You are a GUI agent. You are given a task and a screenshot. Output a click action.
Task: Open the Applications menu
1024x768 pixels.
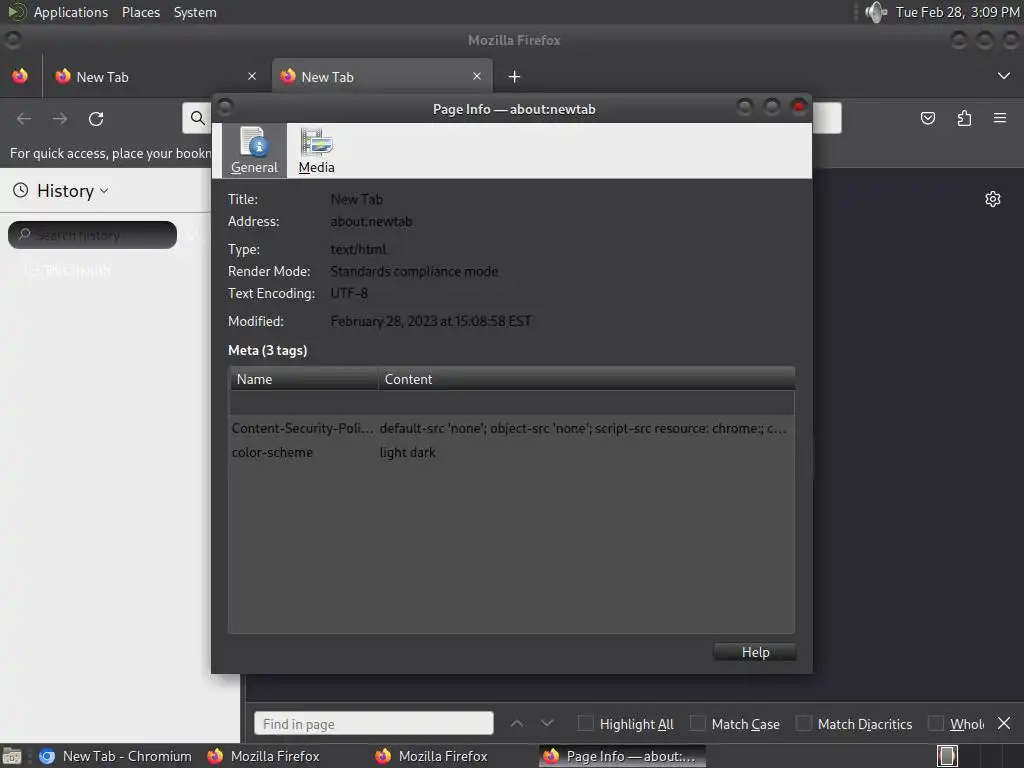pyautogui.click(x=71, y=12)
